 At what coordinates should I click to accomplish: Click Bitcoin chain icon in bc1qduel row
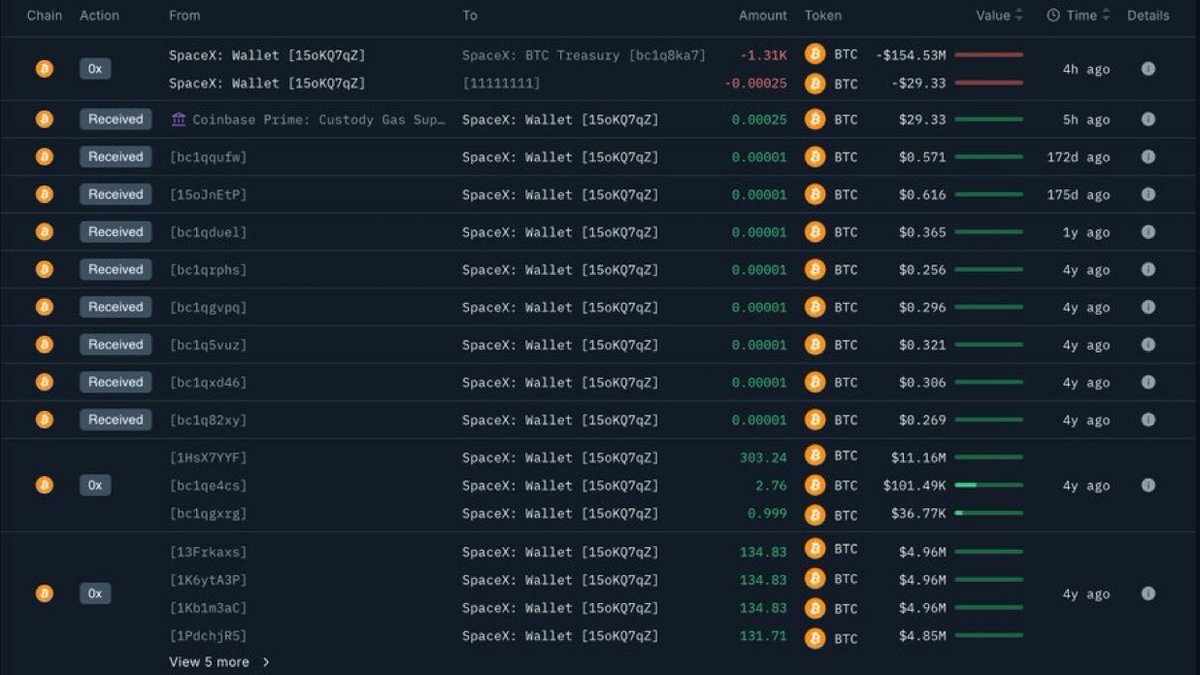(44, 232)
